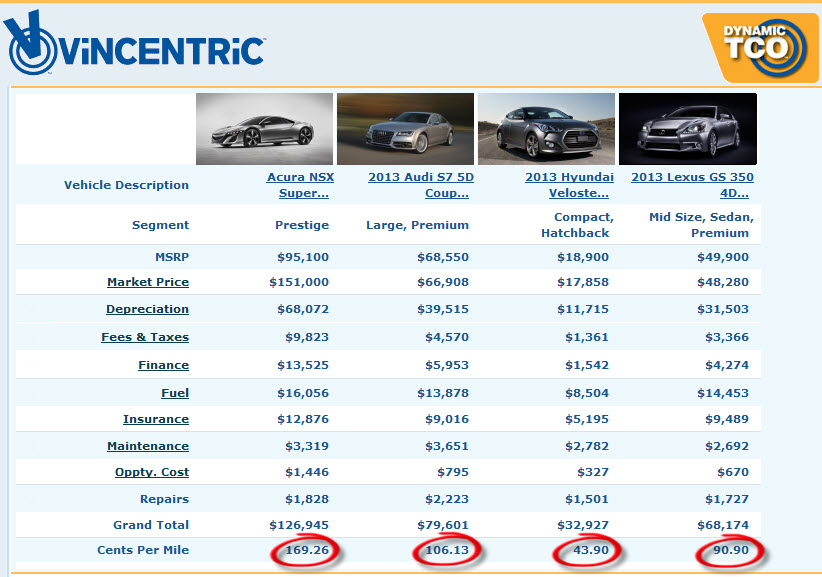822x577 pixels.
Task: Select the $68,550 MSRP value
Action: pos(443,257)
